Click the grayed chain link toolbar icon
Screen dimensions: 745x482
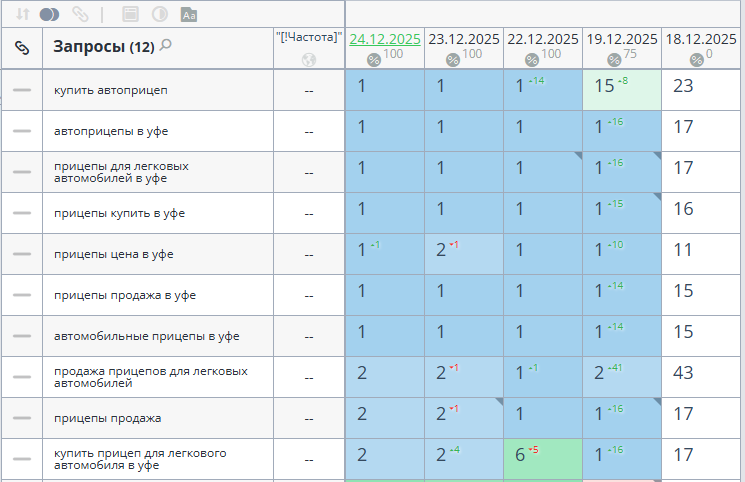(80, 15)
